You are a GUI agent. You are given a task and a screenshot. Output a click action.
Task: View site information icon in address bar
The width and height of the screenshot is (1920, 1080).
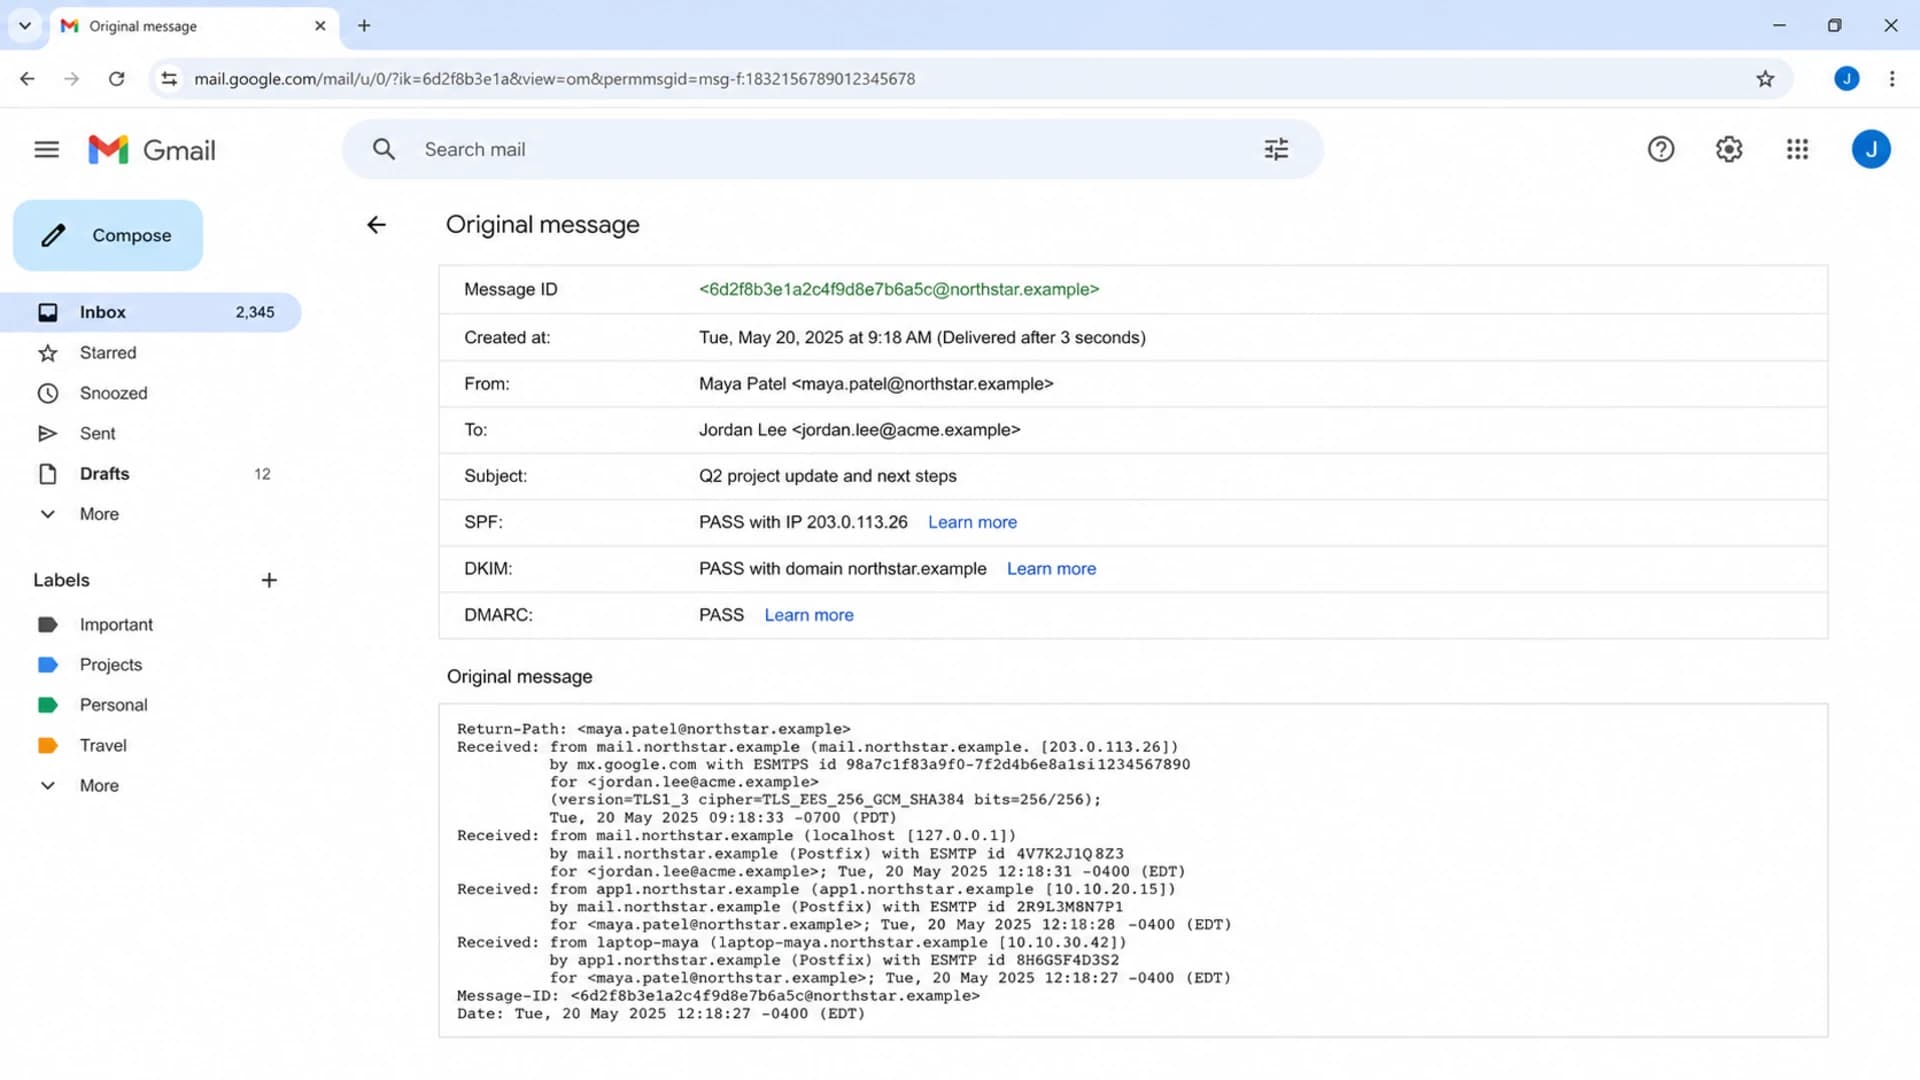(169, 79)
